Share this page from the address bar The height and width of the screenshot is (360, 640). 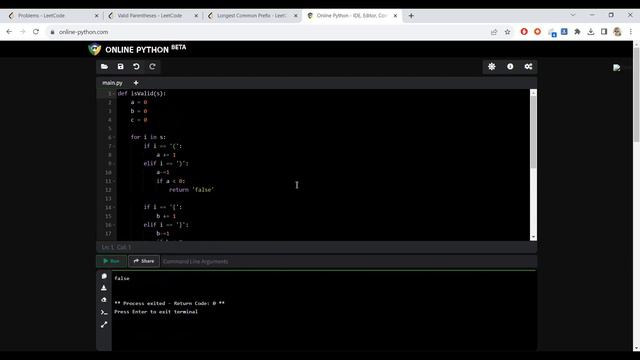click(494, 31)
